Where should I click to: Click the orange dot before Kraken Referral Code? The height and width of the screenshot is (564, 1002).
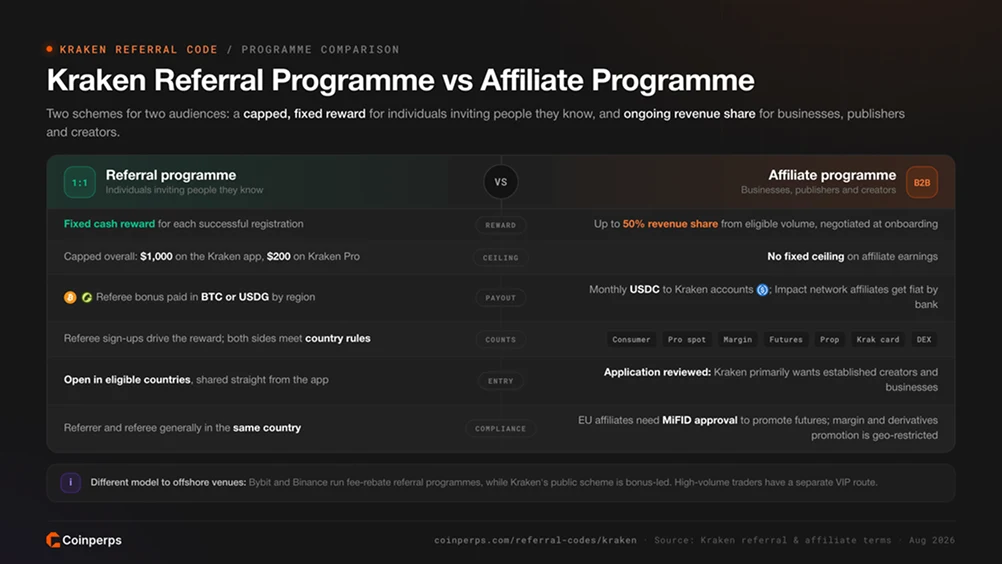click(x=50, y=49)
